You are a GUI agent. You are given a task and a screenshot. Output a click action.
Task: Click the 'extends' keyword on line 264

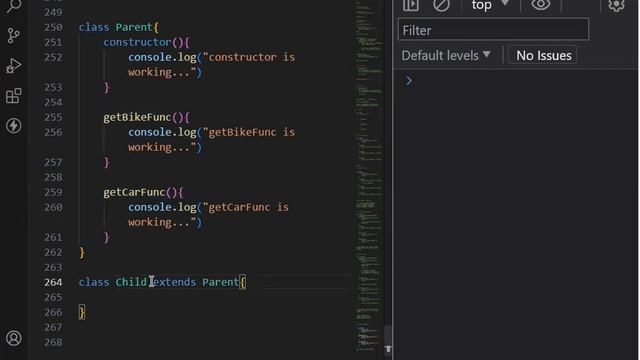click(x=174, y=282)
